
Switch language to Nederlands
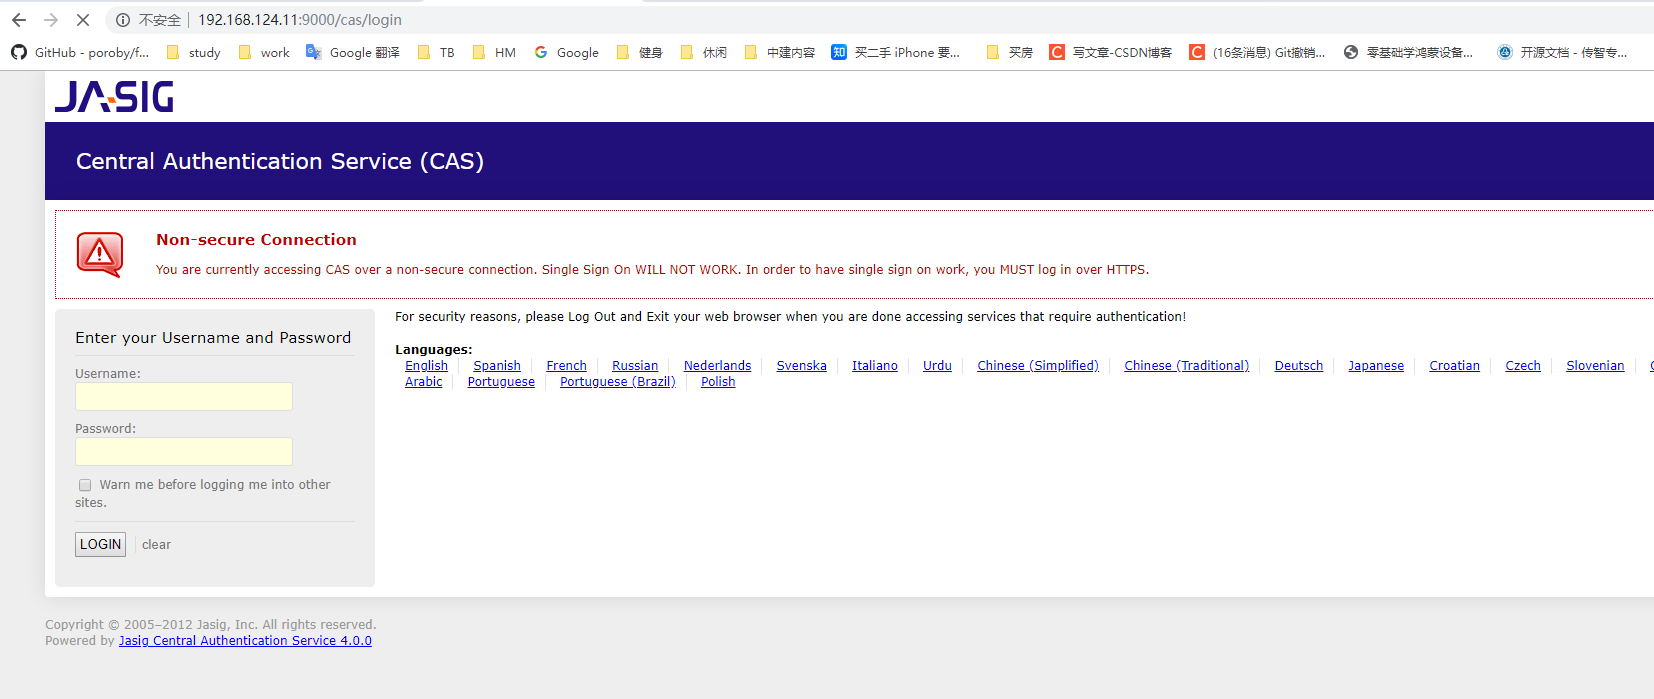717,366
